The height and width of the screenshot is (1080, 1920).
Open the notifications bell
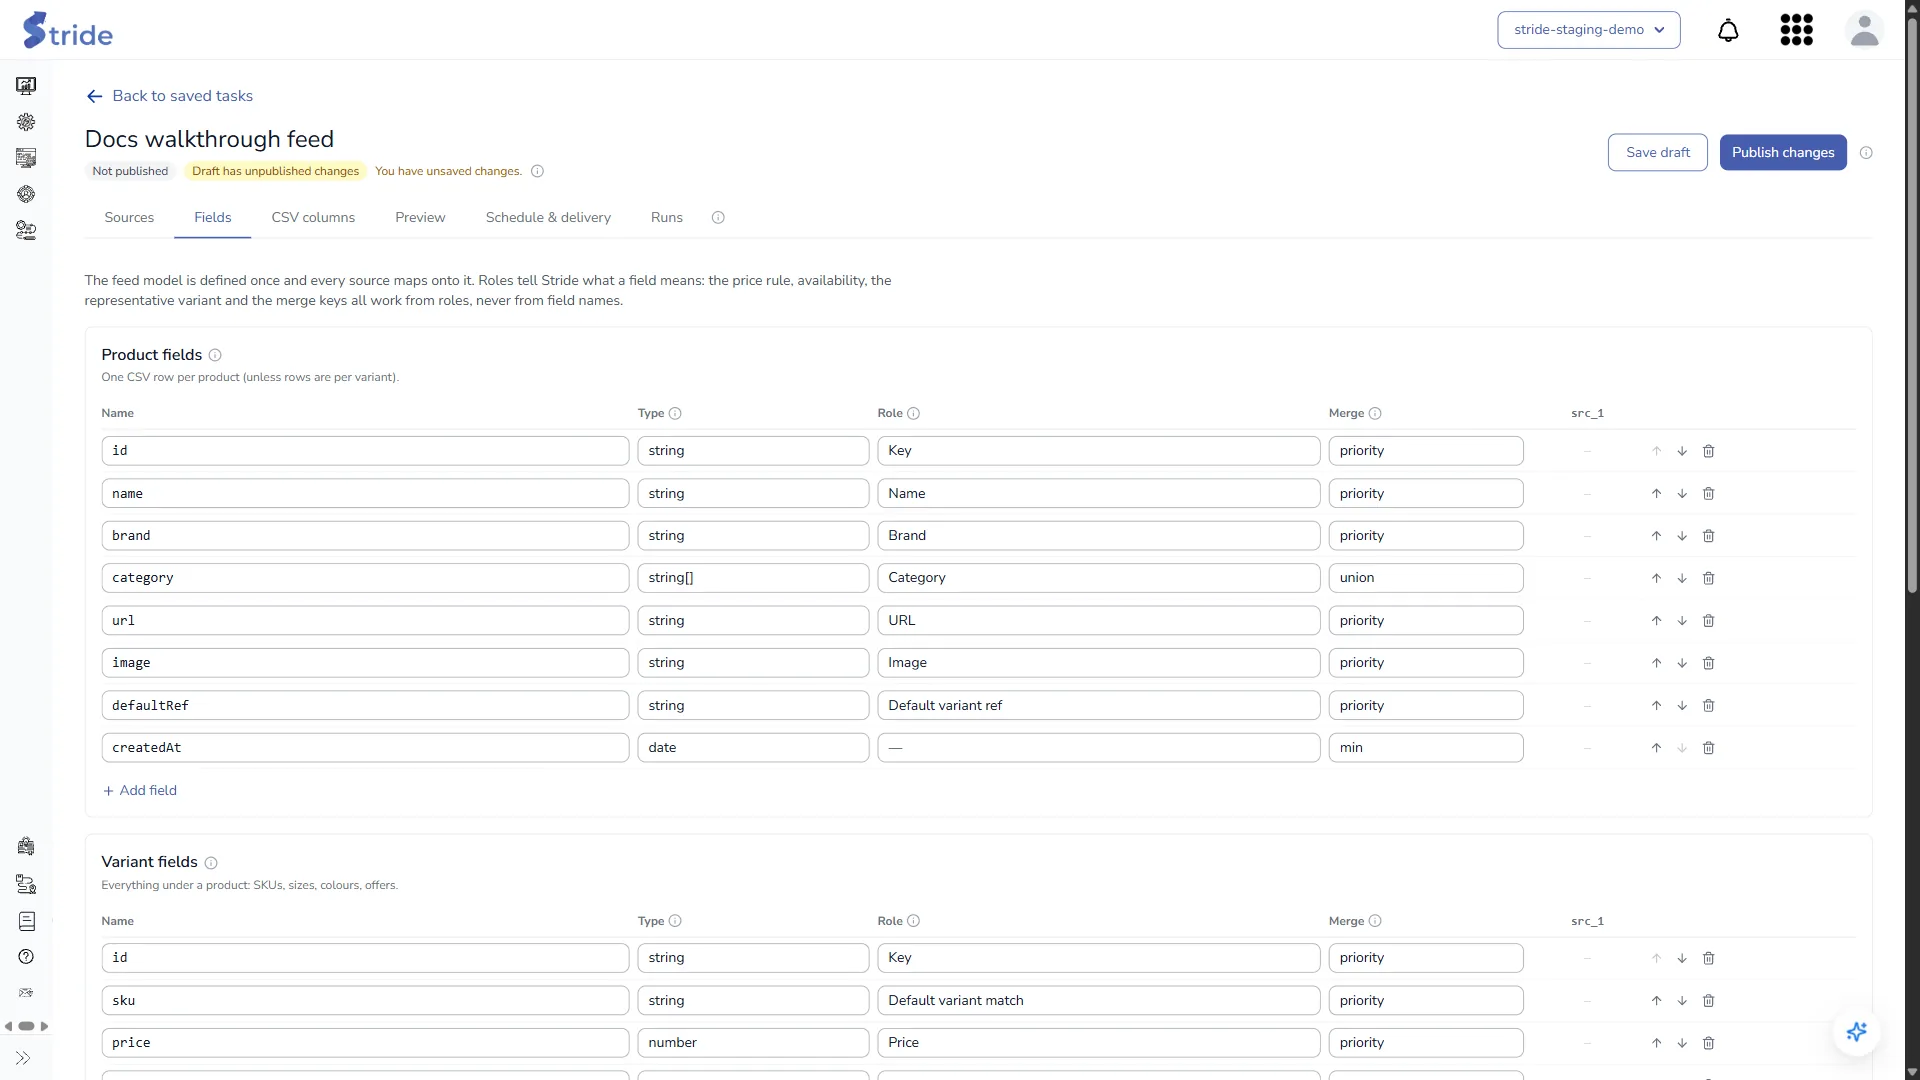(x=1728, y=30)
